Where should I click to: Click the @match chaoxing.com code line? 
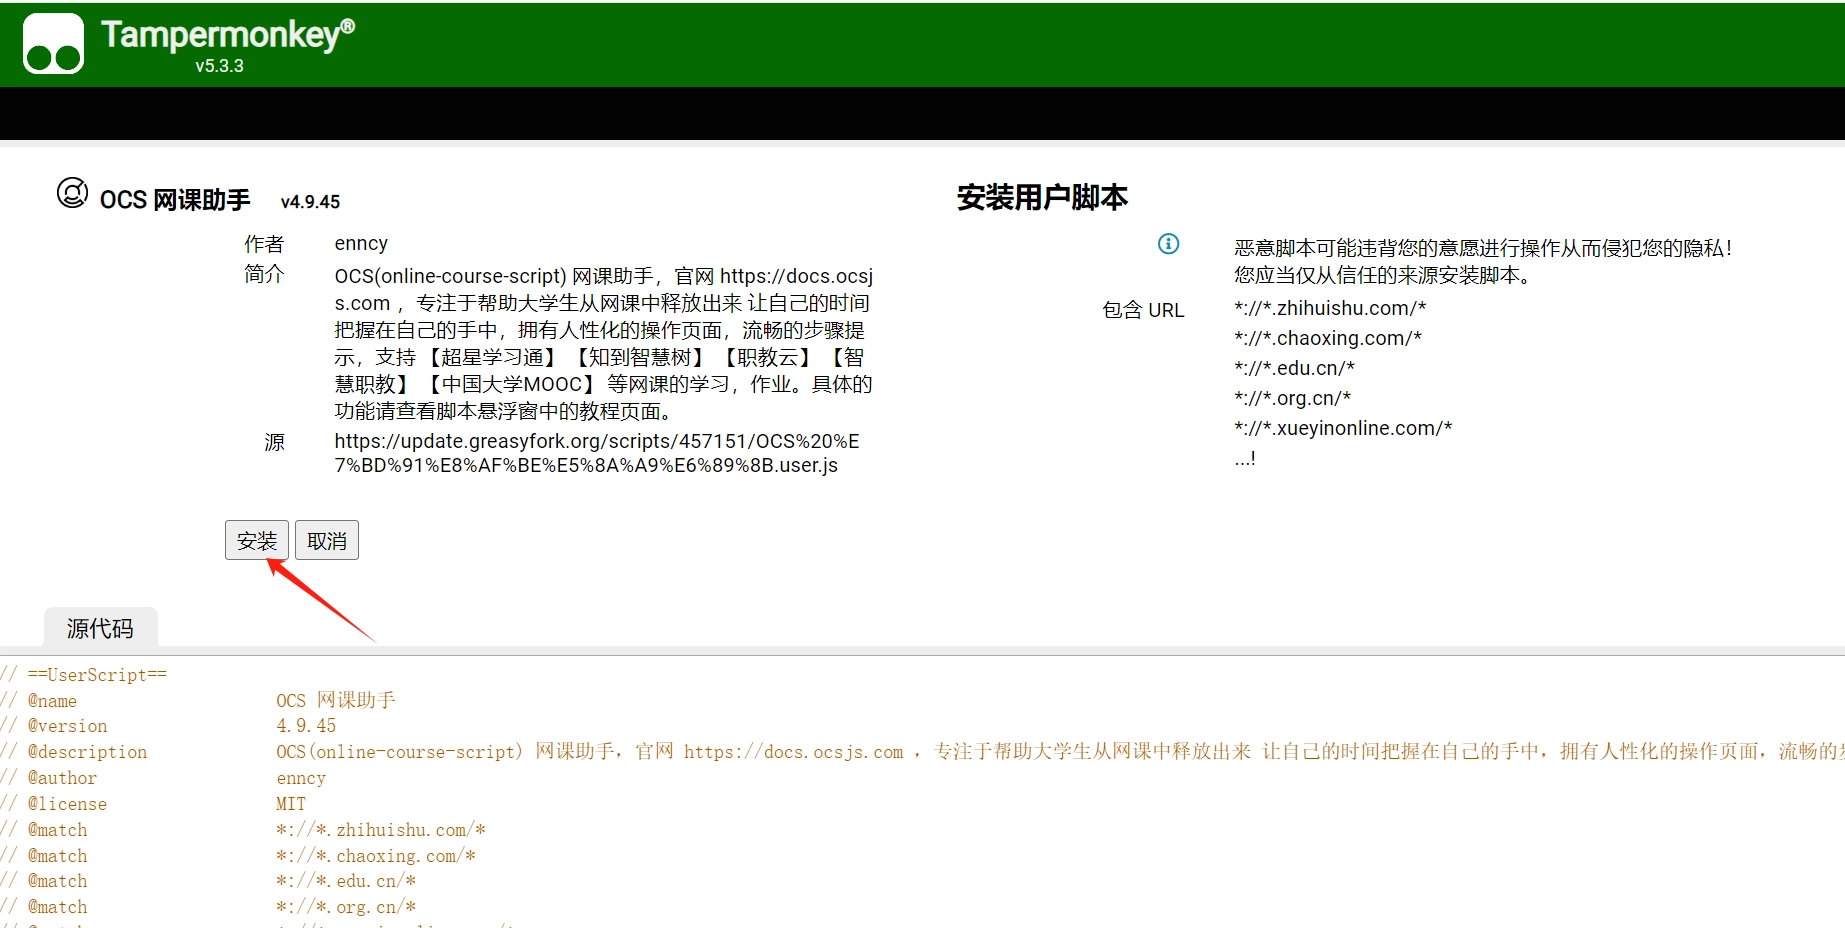[x=238, y=856]
